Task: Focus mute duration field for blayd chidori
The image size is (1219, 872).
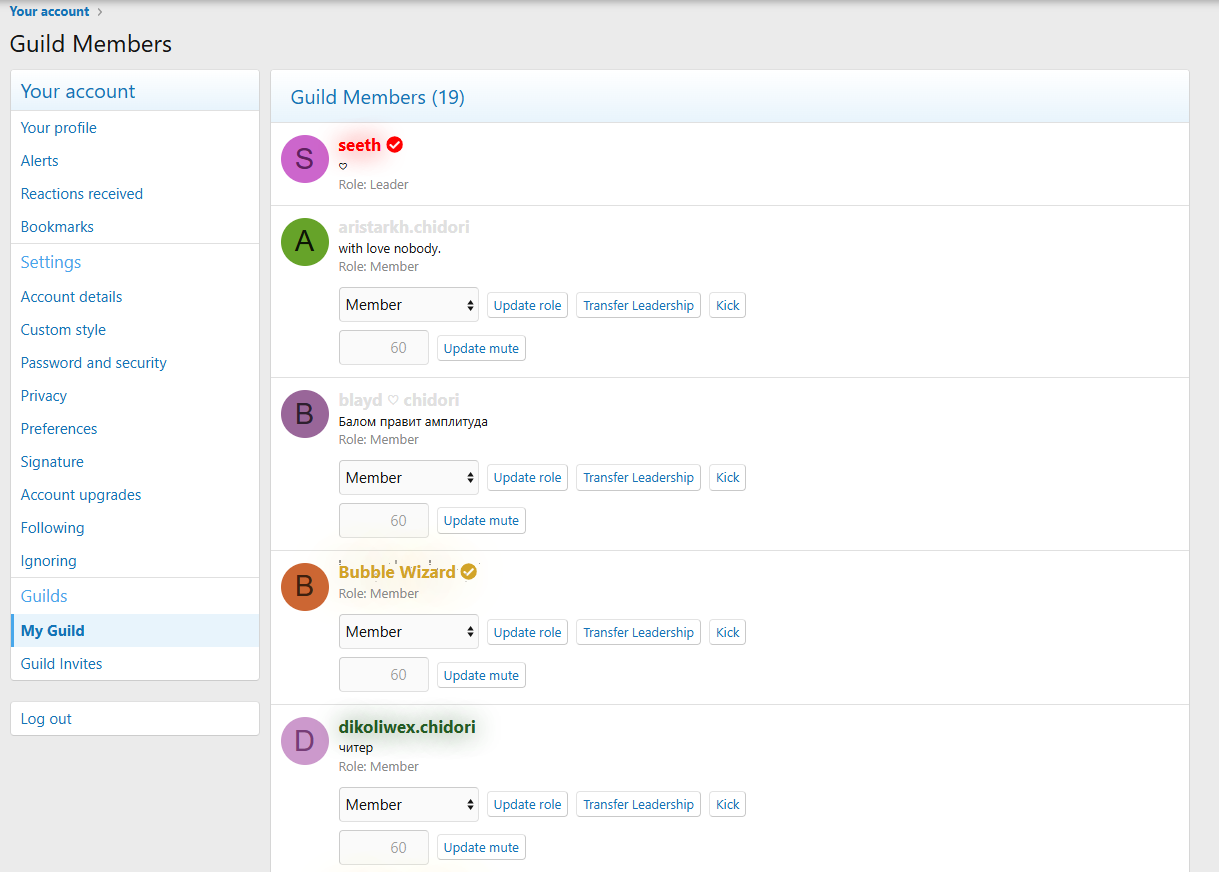Action: click(x=384, y=521)
